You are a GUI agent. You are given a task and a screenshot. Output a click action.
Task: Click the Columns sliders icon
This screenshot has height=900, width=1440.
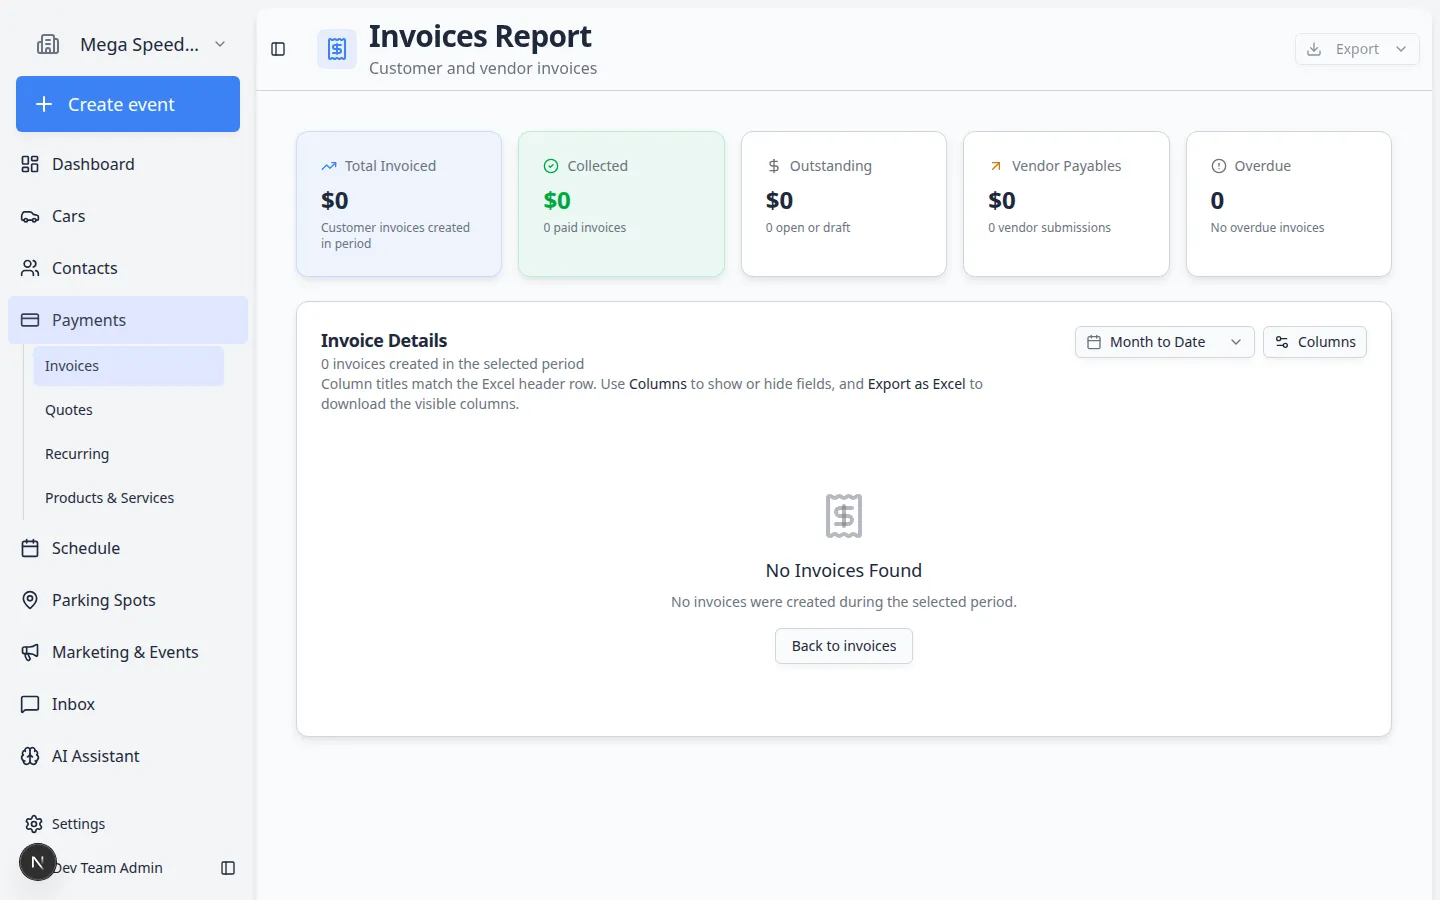click(x=1282, y=342)
